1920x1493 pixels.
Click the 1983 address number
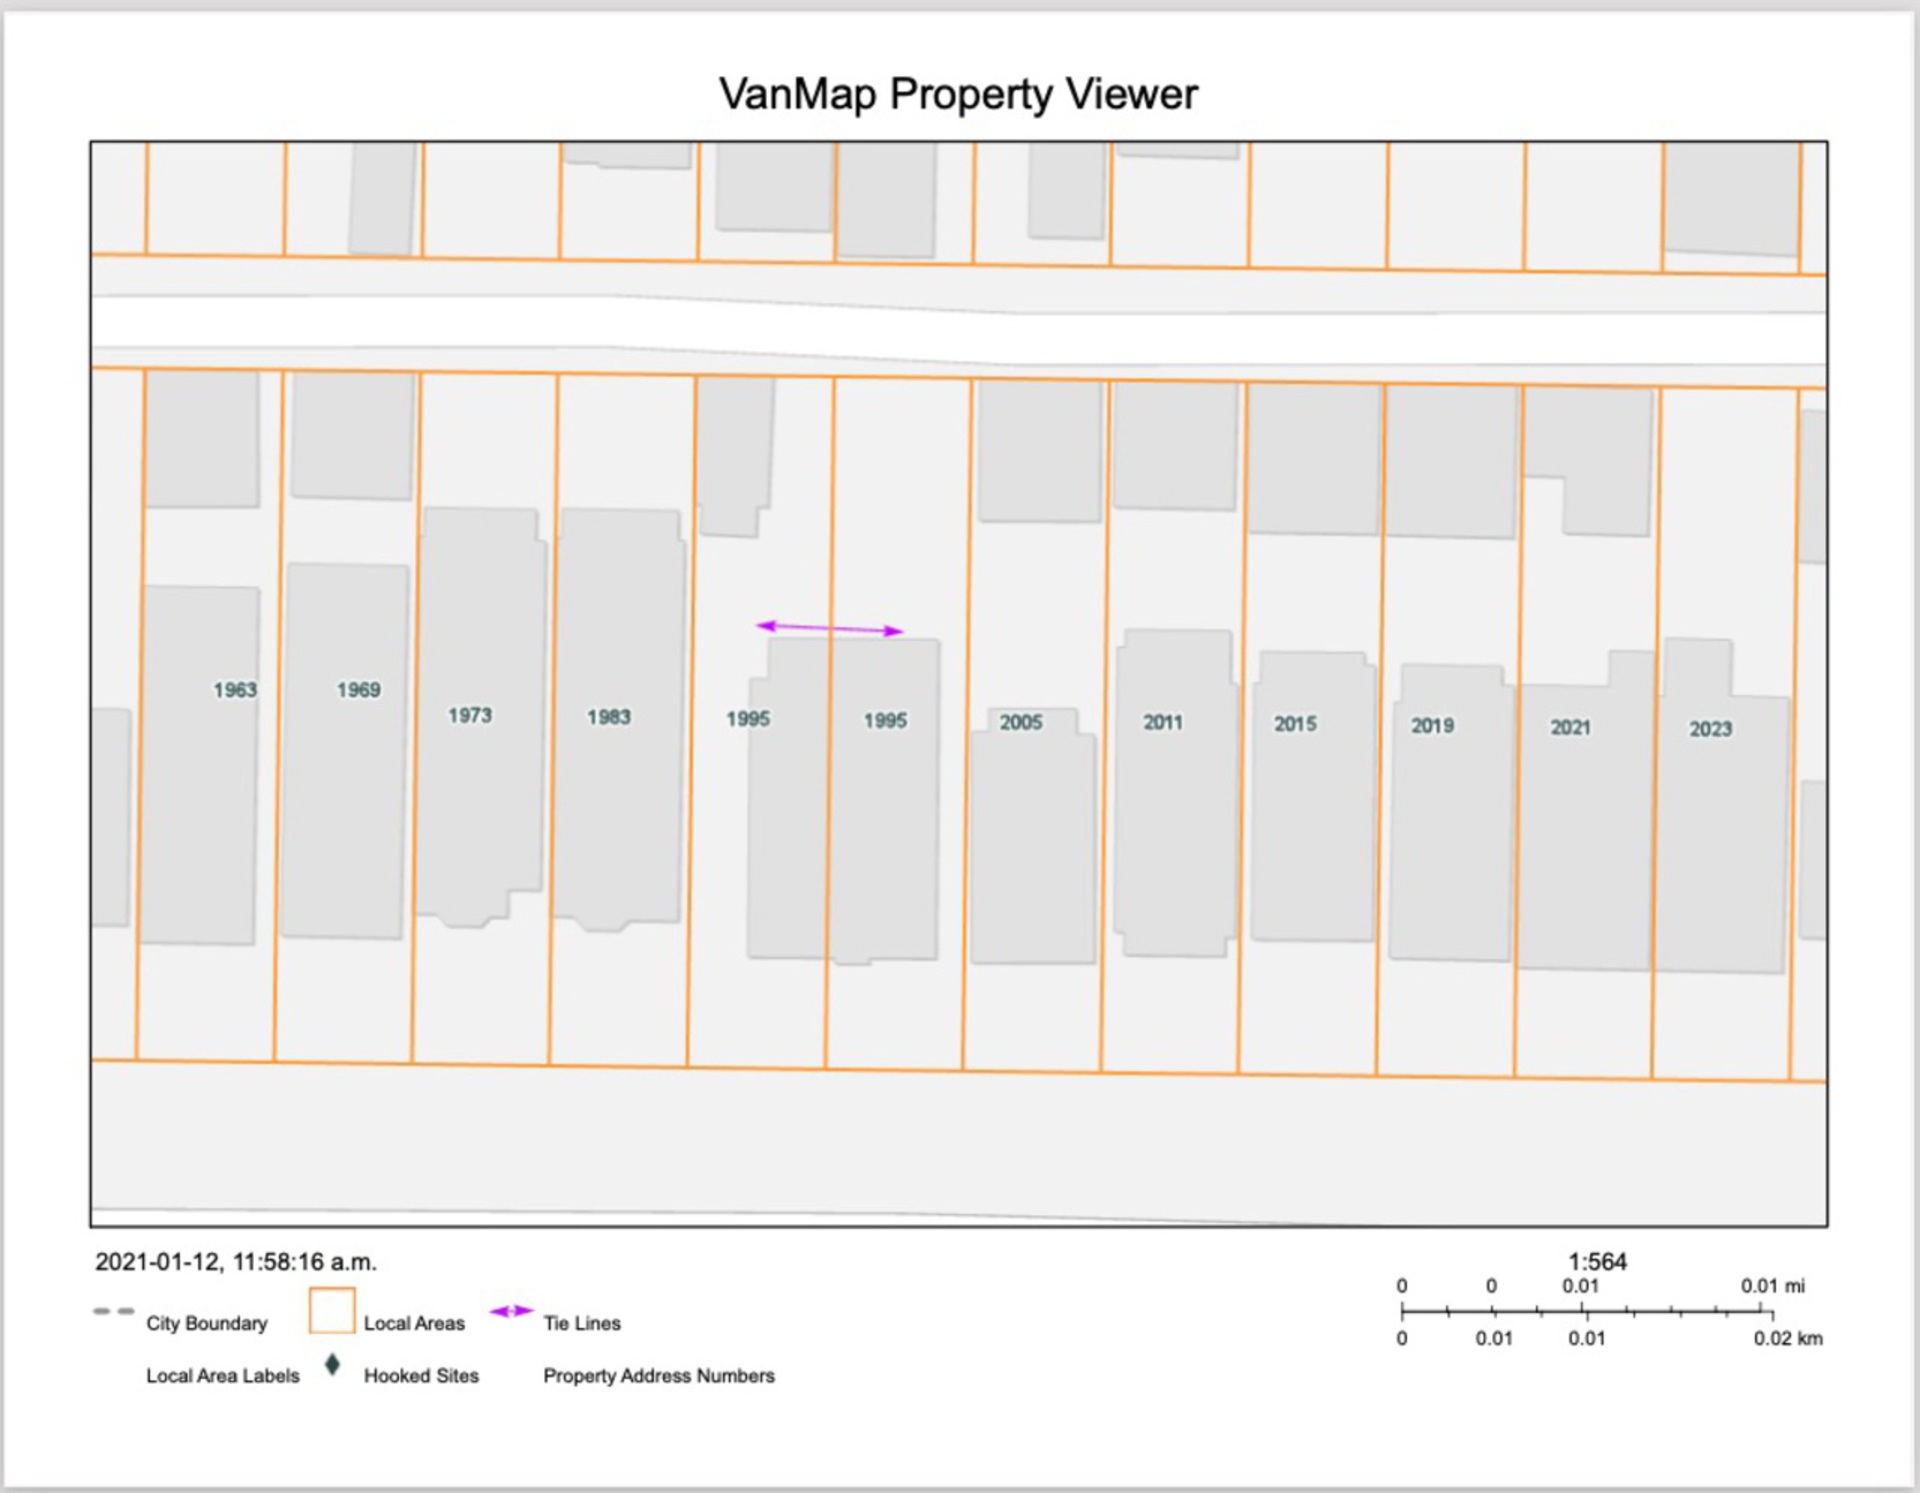tap(608, 717)
